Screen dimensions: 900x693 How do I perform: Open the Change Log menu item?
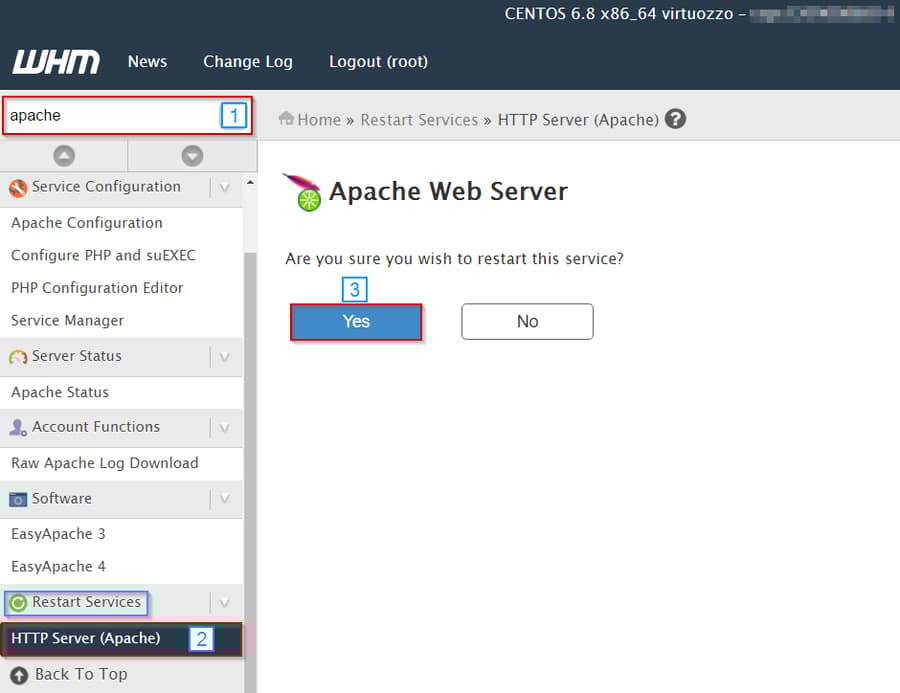(x=248, y=61)
